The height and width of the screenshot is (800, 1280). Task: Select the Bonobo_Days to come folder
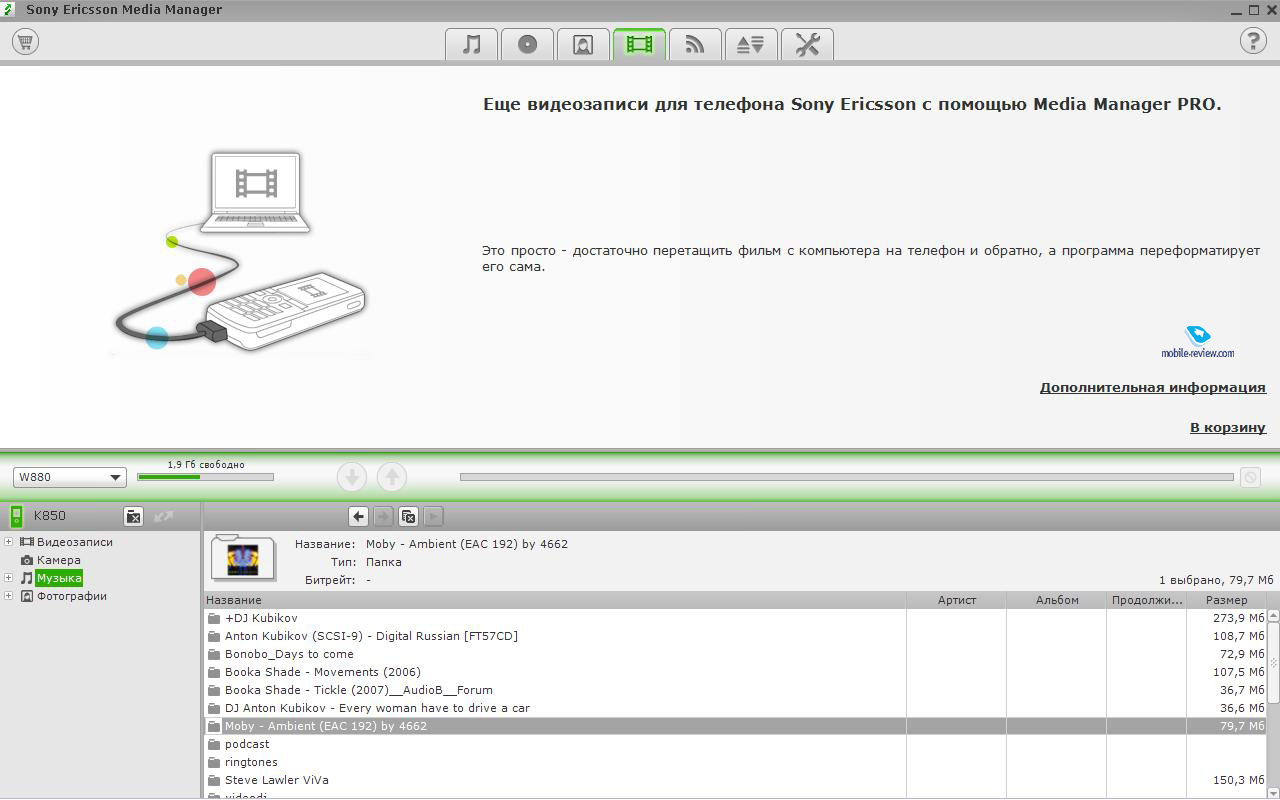pyautogui.click(x=735, y=654)
